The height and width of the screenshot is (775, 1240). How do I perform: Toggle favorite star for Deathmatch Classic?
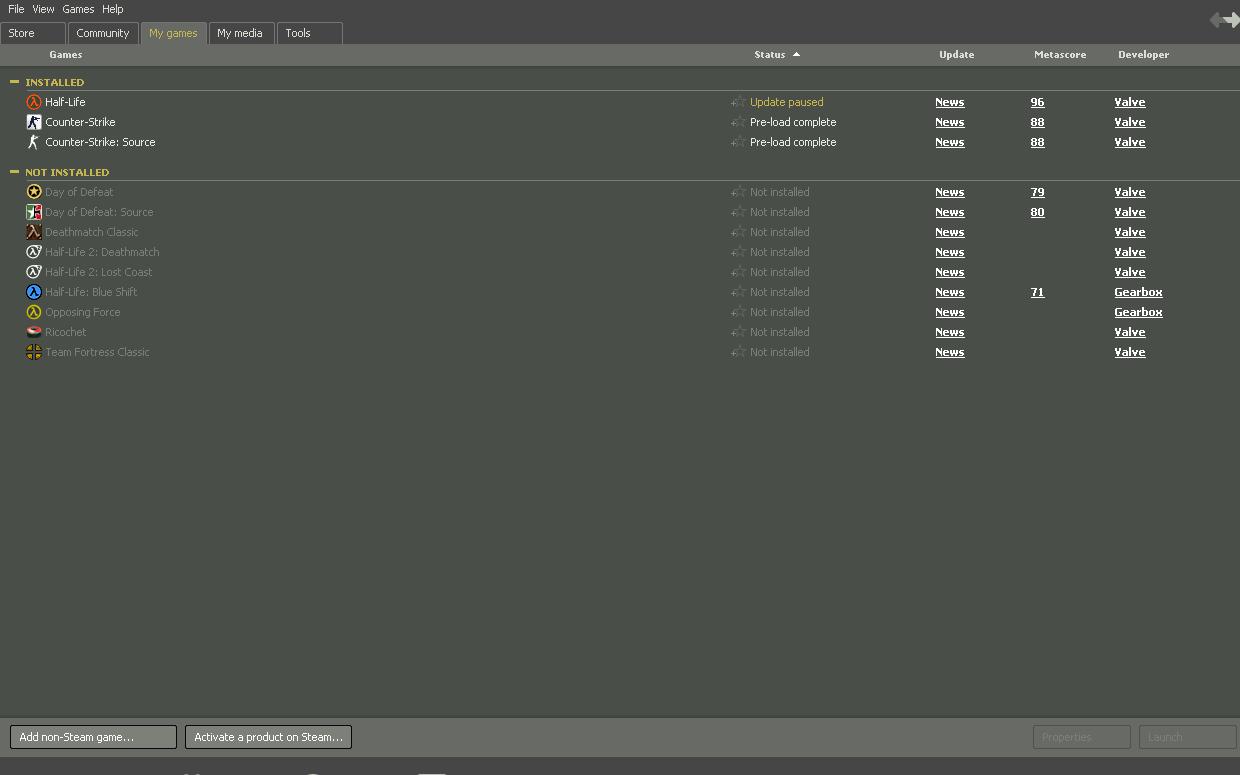tap(738, 232)
